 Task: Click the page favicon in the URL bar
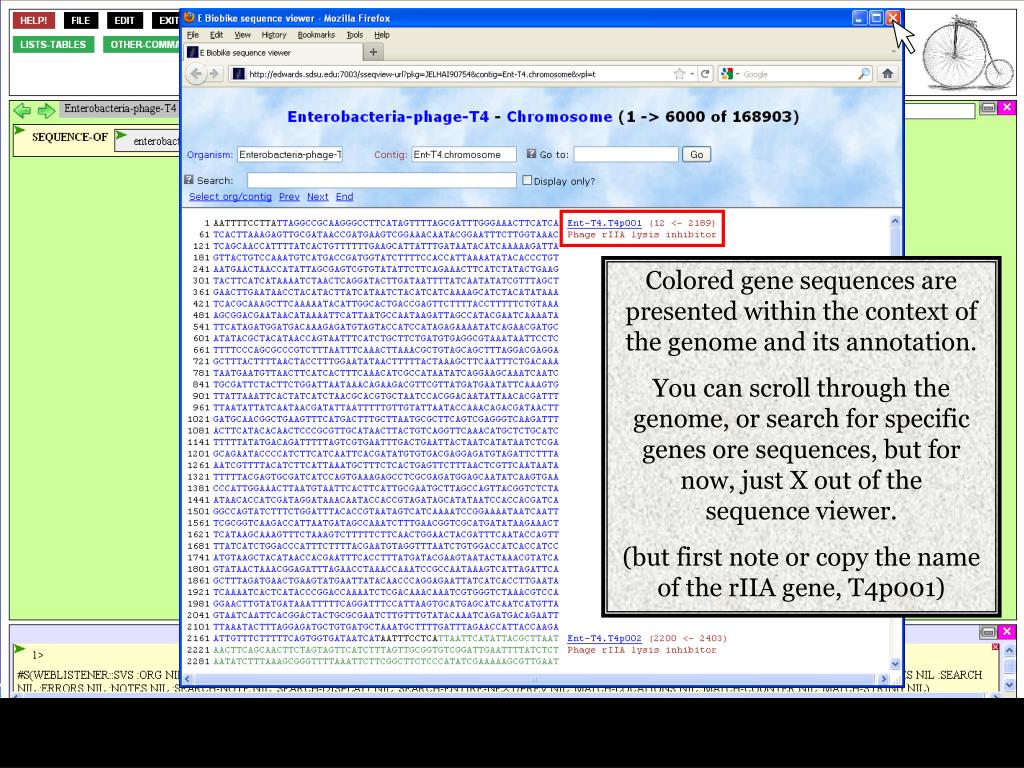(x=238, y=74)
